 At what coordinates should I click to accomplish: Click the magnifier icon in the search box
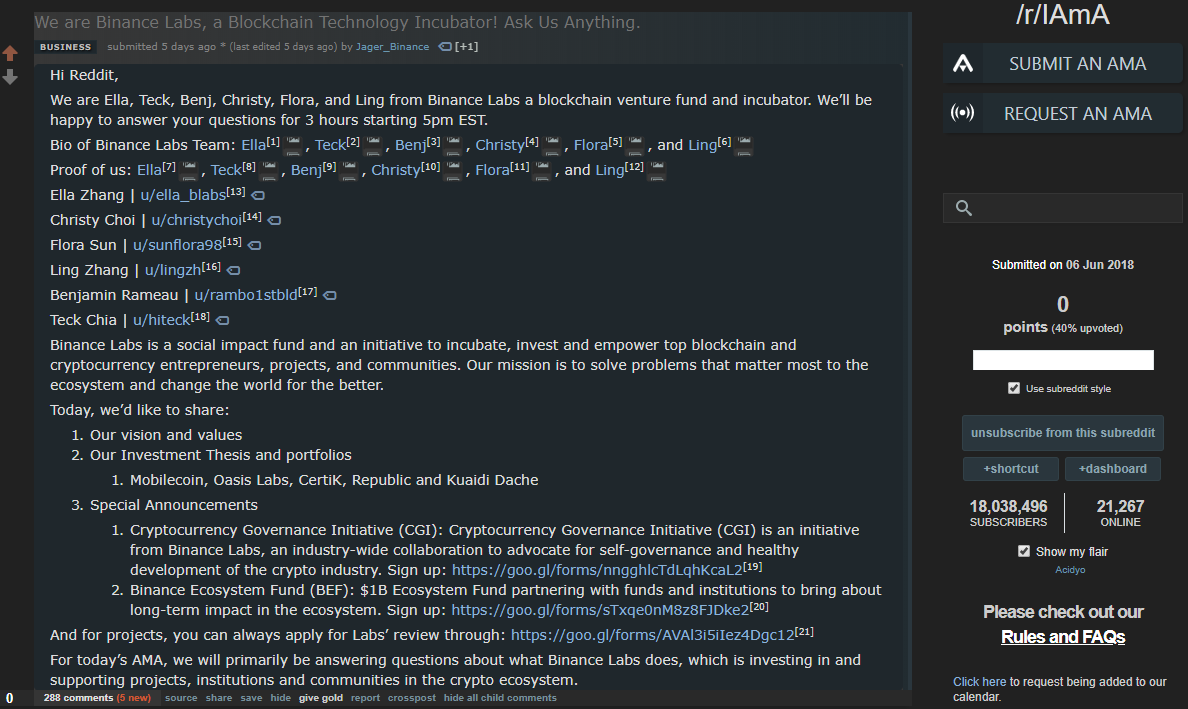(964, 208)
